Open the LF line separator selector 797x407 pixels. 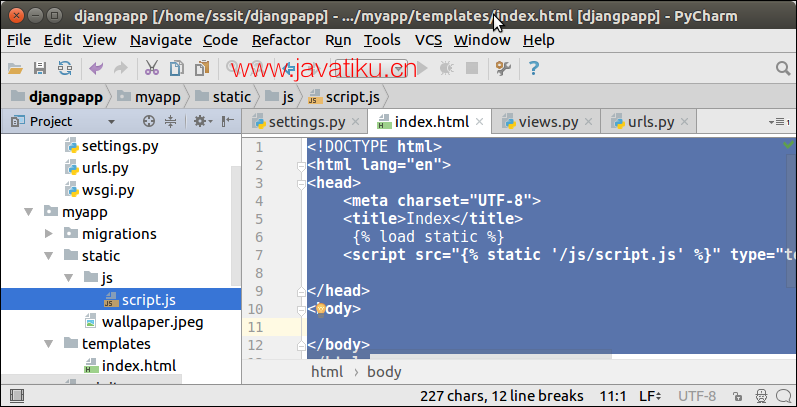tap(650, 395)
